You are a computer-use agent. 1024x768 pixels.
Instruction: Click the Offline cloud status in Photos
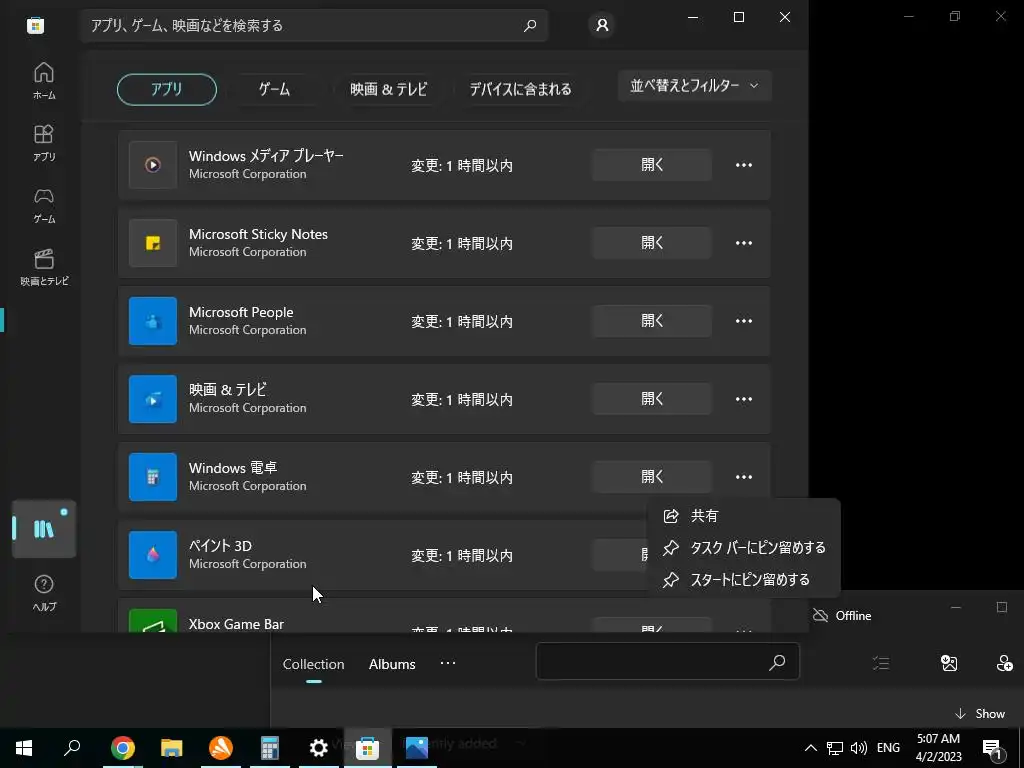[842, 615]
